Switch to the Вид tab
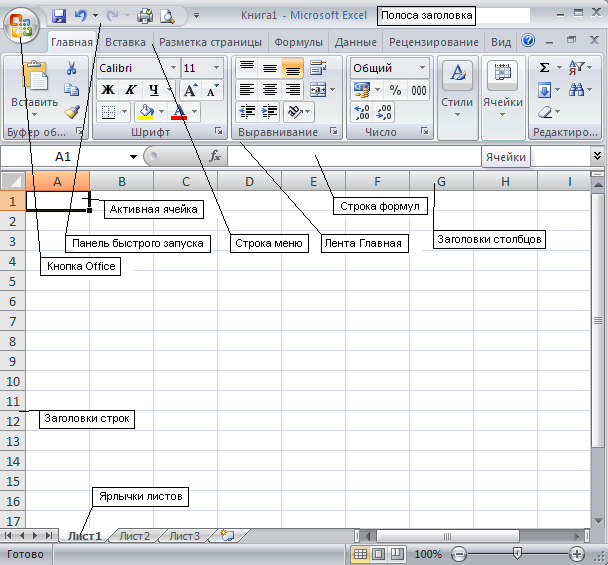Screen dimensions: 608x565 pyautogui.click(x=501, y=42)
